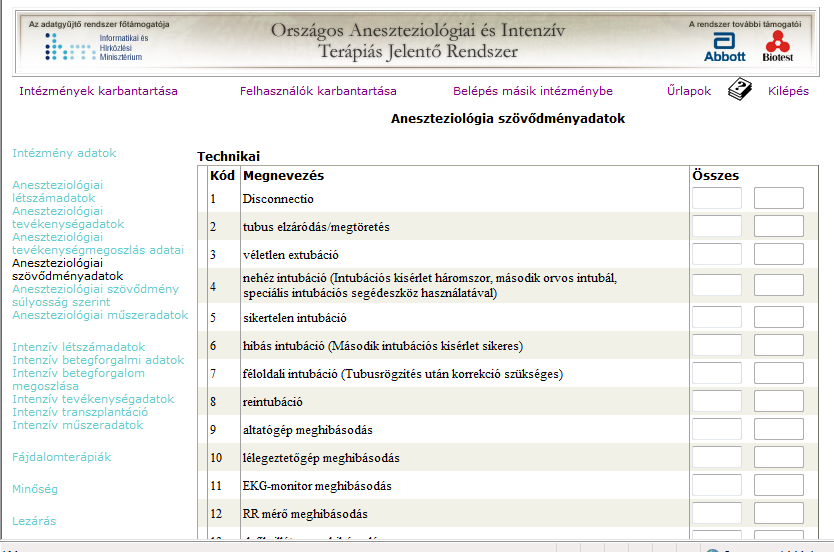Image resolution: width=834 pixels, height=552 pixels.
Task: Click first field for sikertelen intubáció
Action: coord(716,317)
